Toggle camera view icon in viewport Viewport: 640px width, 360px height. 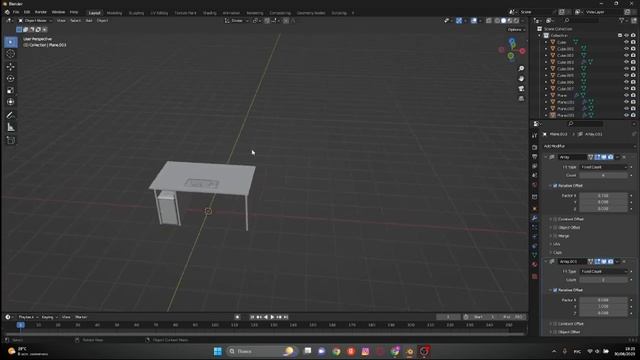pyautogui.click(x=521, y=89)
